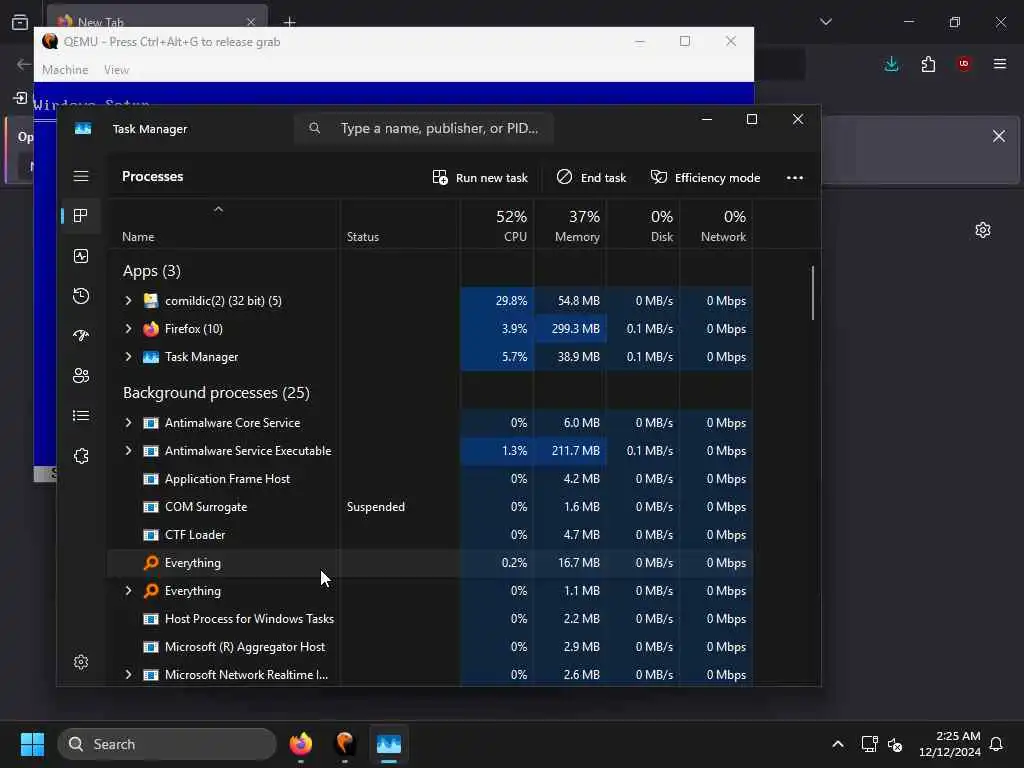
Task: Open the Firefox application hamburger menu
Action: (x=1000, y=64)
